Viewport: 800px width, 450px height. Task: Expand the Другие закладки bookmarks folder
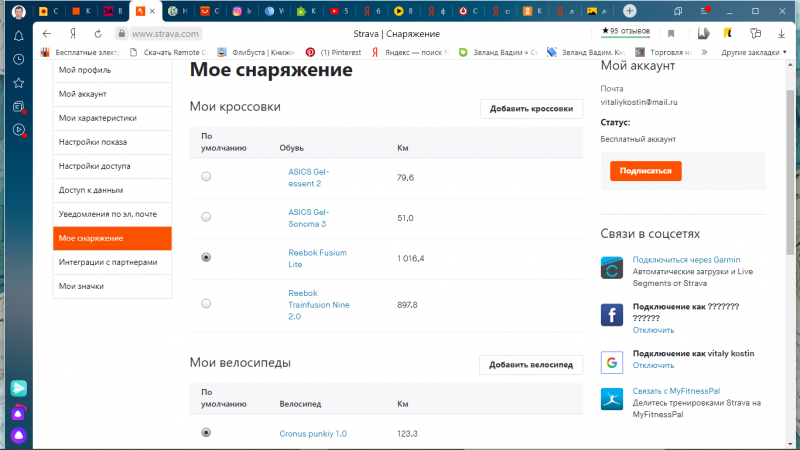pyautogui.click(x=754, y=52)
